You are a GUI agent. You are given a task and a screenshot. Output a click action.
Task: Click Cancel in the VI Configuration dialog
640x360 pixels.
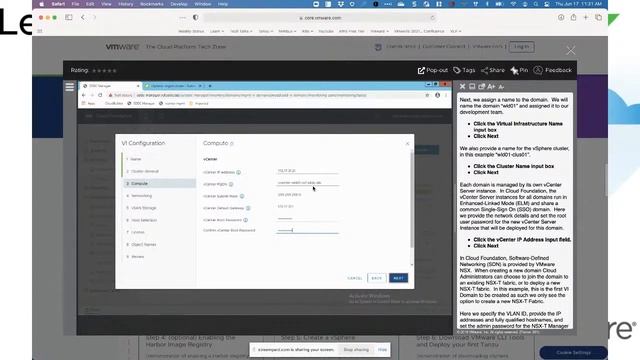pyautogui.click(x=355, y=278)
